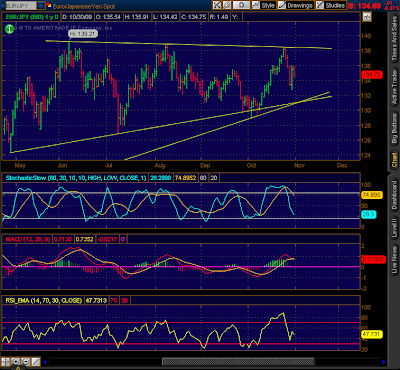Open the Studies menu button

[x=330, y=5]
